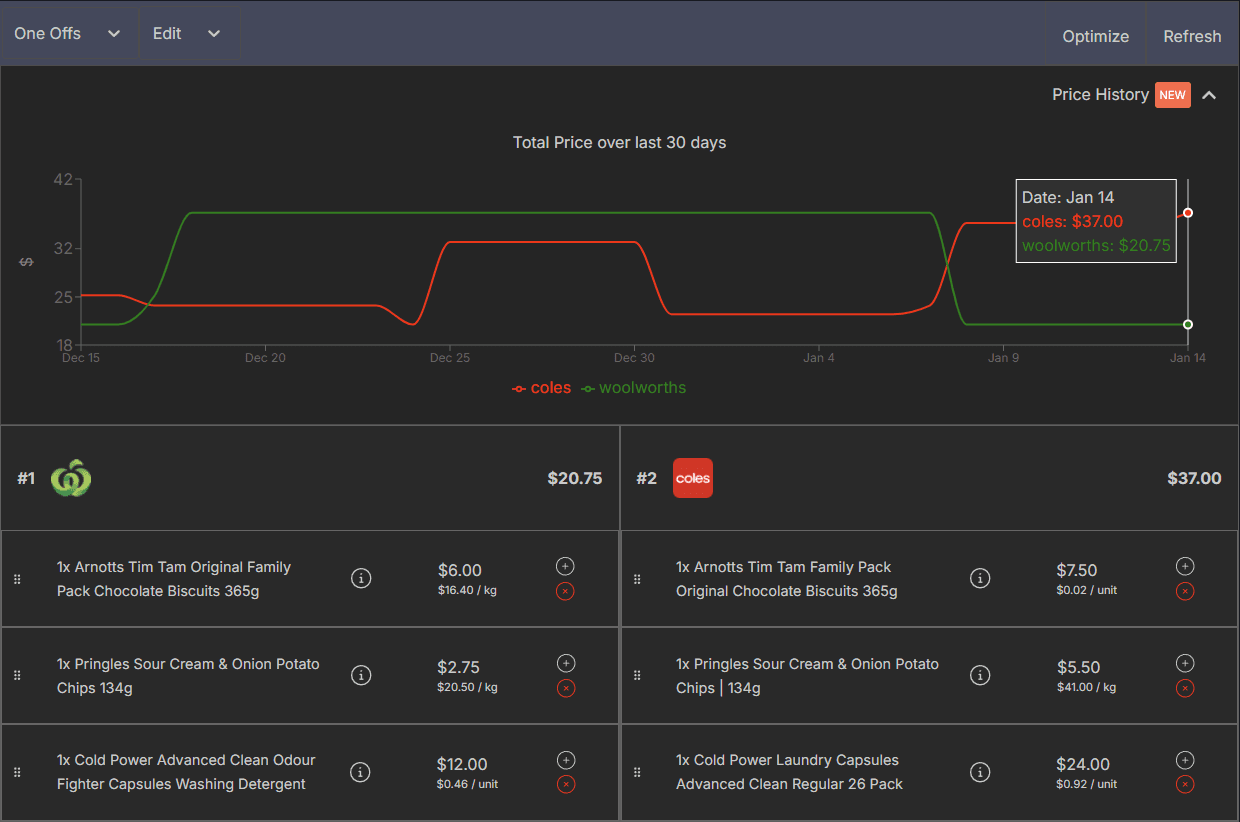Expand the Edit dropdown menu
This screenshot has height=822, width=1240.
tap(186, 34)
